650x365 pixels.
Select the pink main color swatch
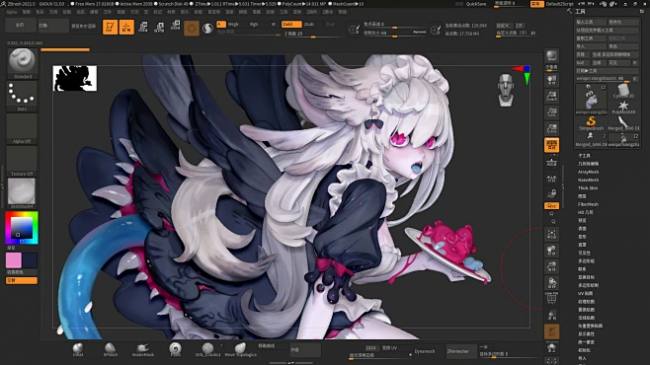(14, 260)
